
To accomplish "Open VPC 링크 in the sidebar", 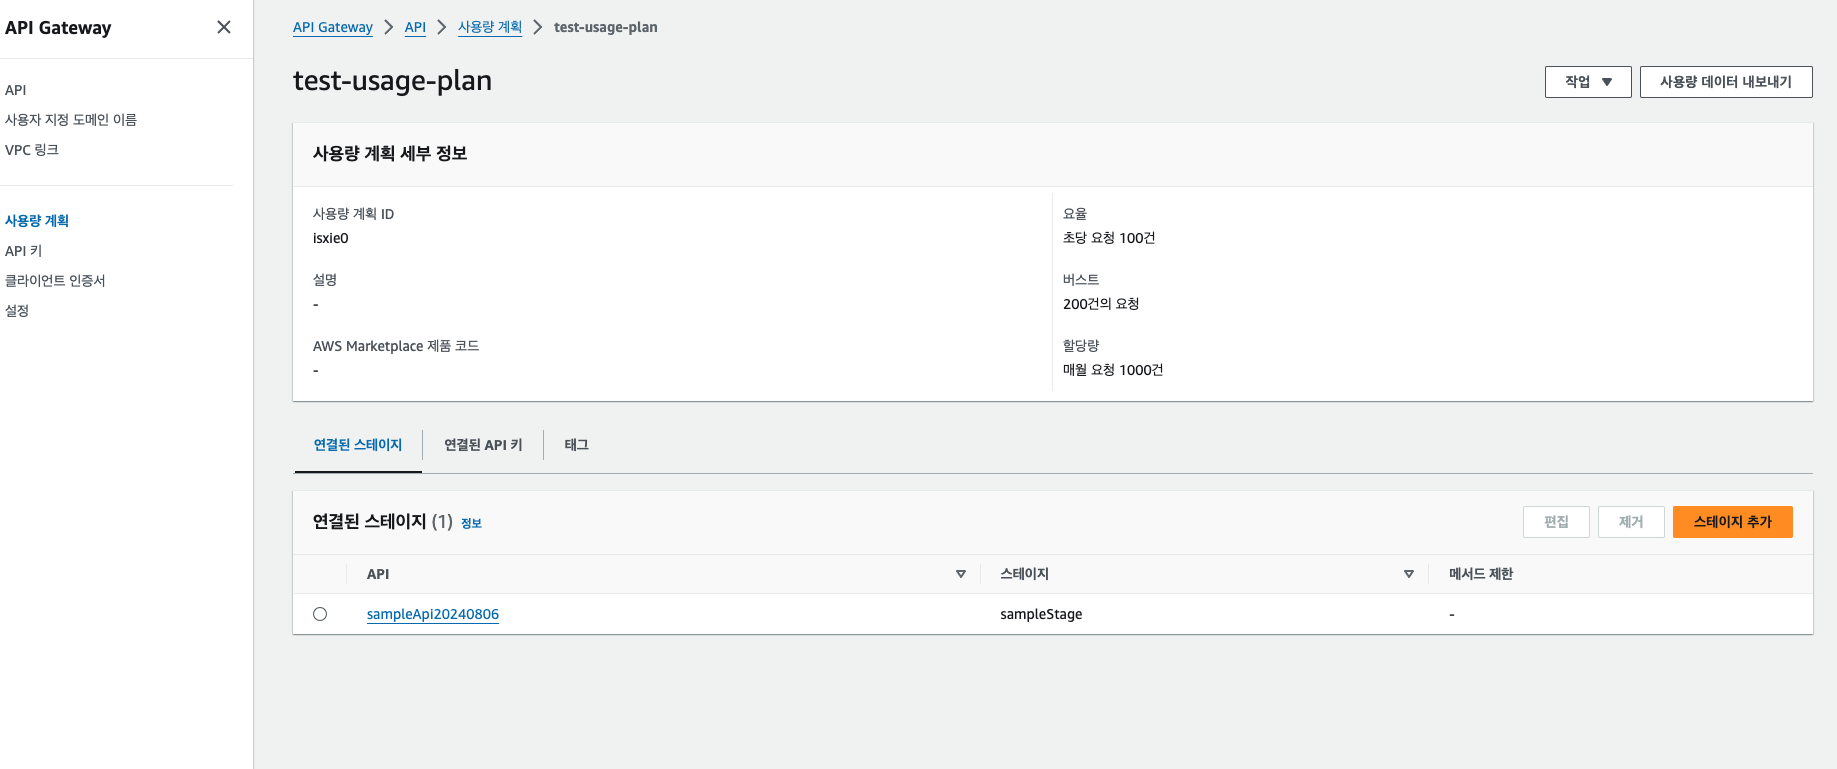I will click(x=32, y=150).
